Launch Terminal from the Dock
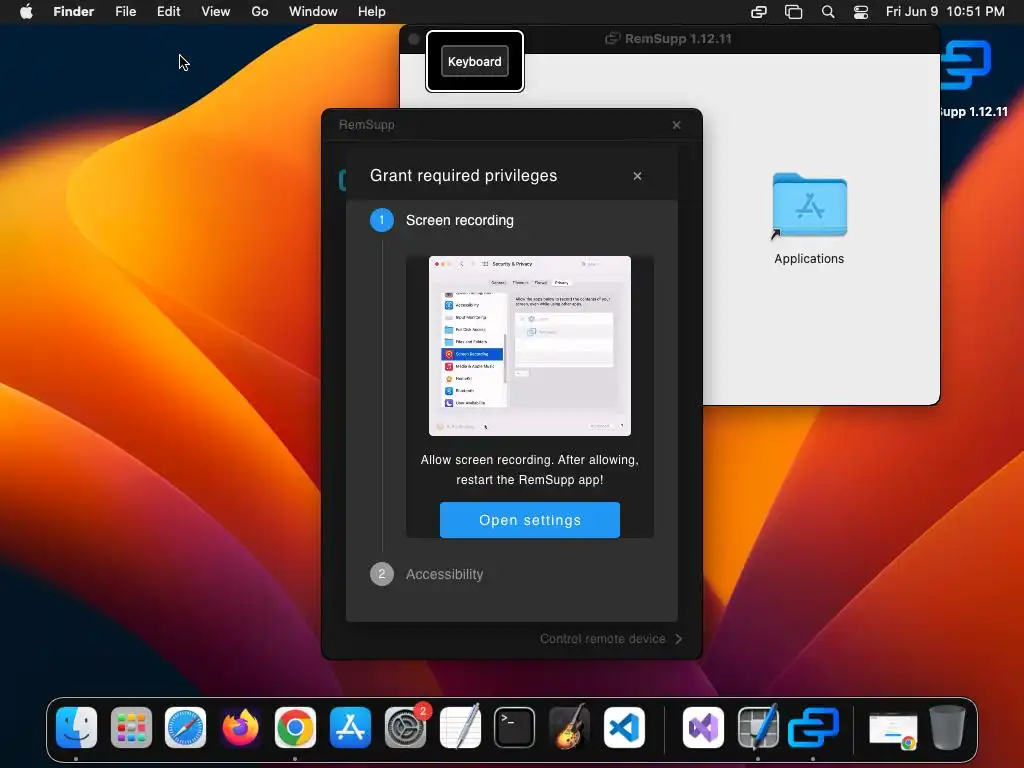The width and height of the screenshot is (1024, 768). point(515,727)
